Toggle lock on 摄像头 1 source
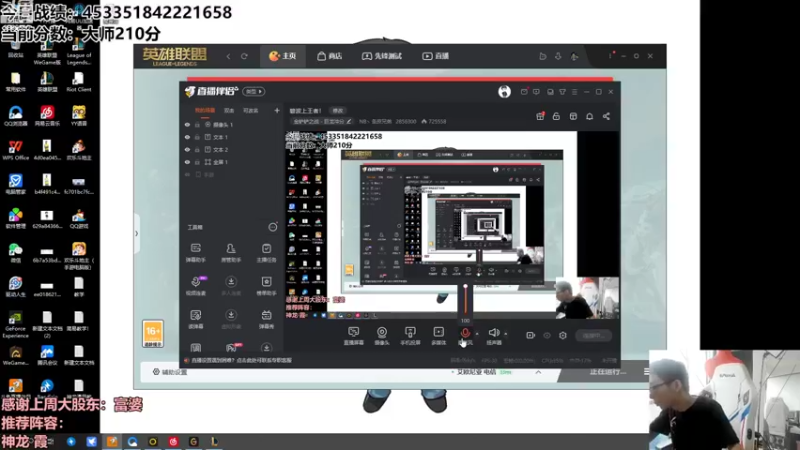 (x=197, y=124)
